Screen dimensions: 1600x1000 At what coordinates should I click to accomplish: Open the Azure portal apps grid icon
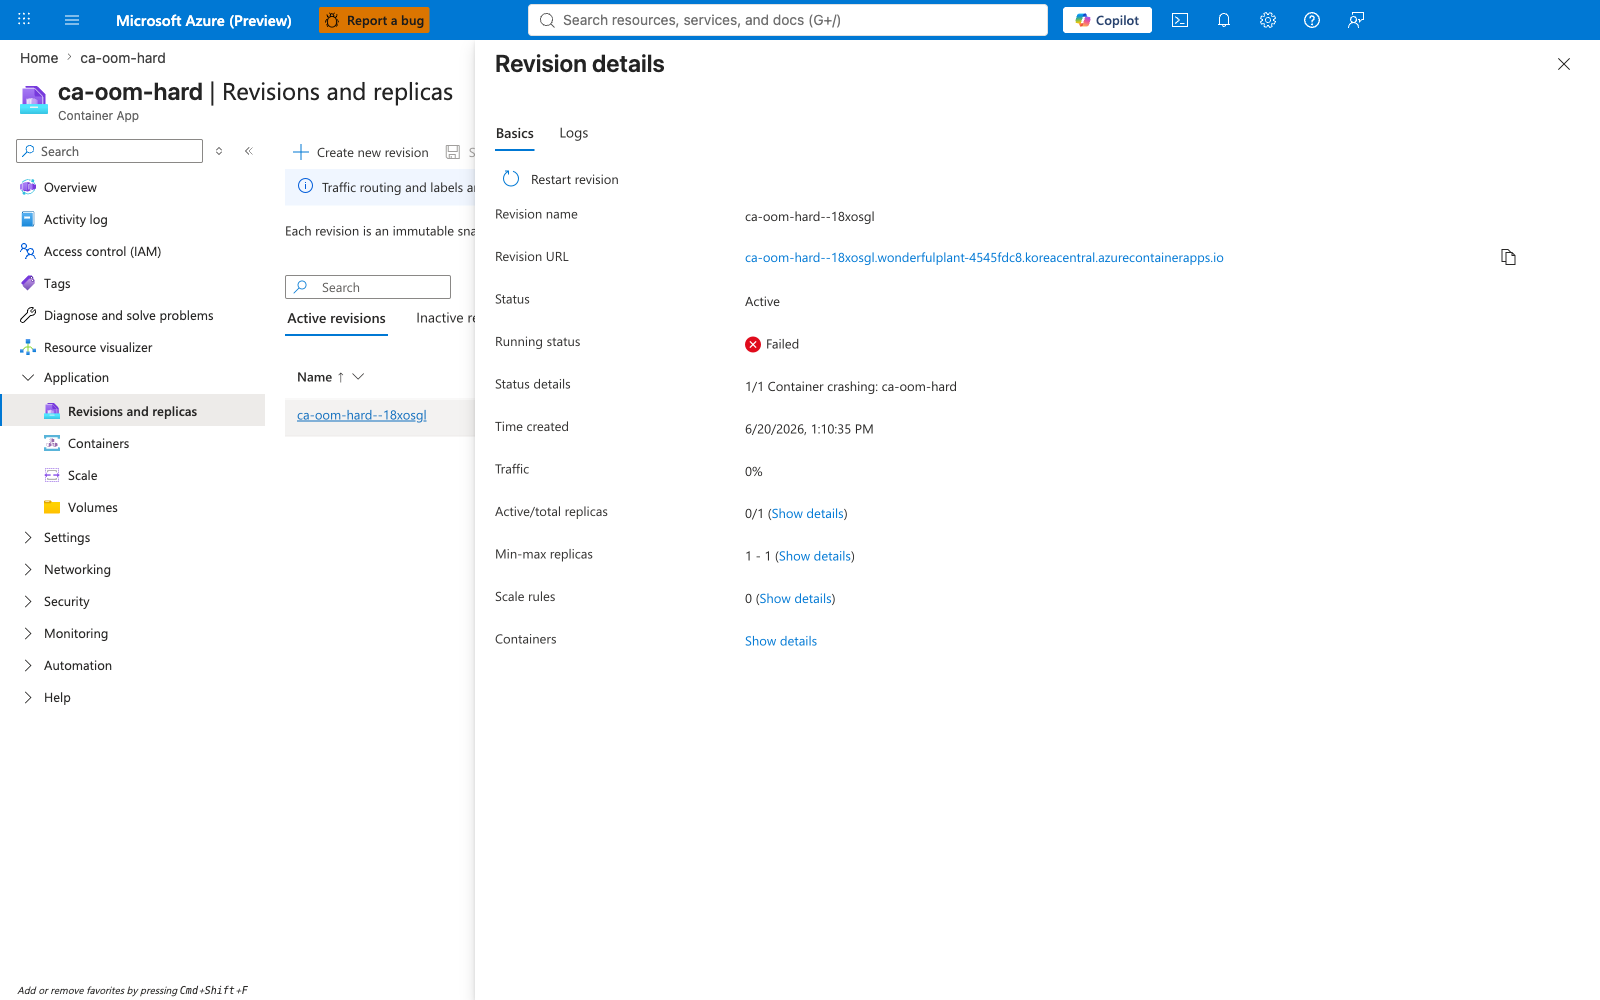coord(24,20)
